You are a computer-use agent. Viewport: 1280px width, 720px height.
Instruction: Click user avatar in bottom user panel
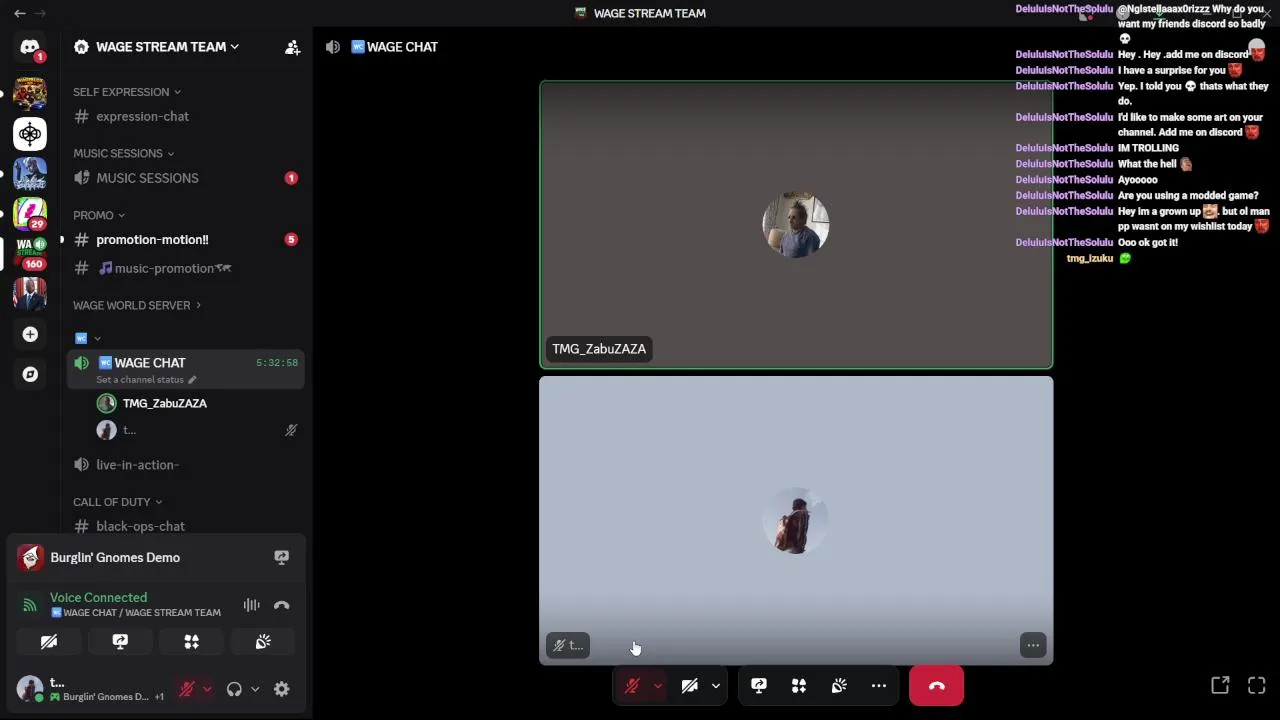click(30, 689)
